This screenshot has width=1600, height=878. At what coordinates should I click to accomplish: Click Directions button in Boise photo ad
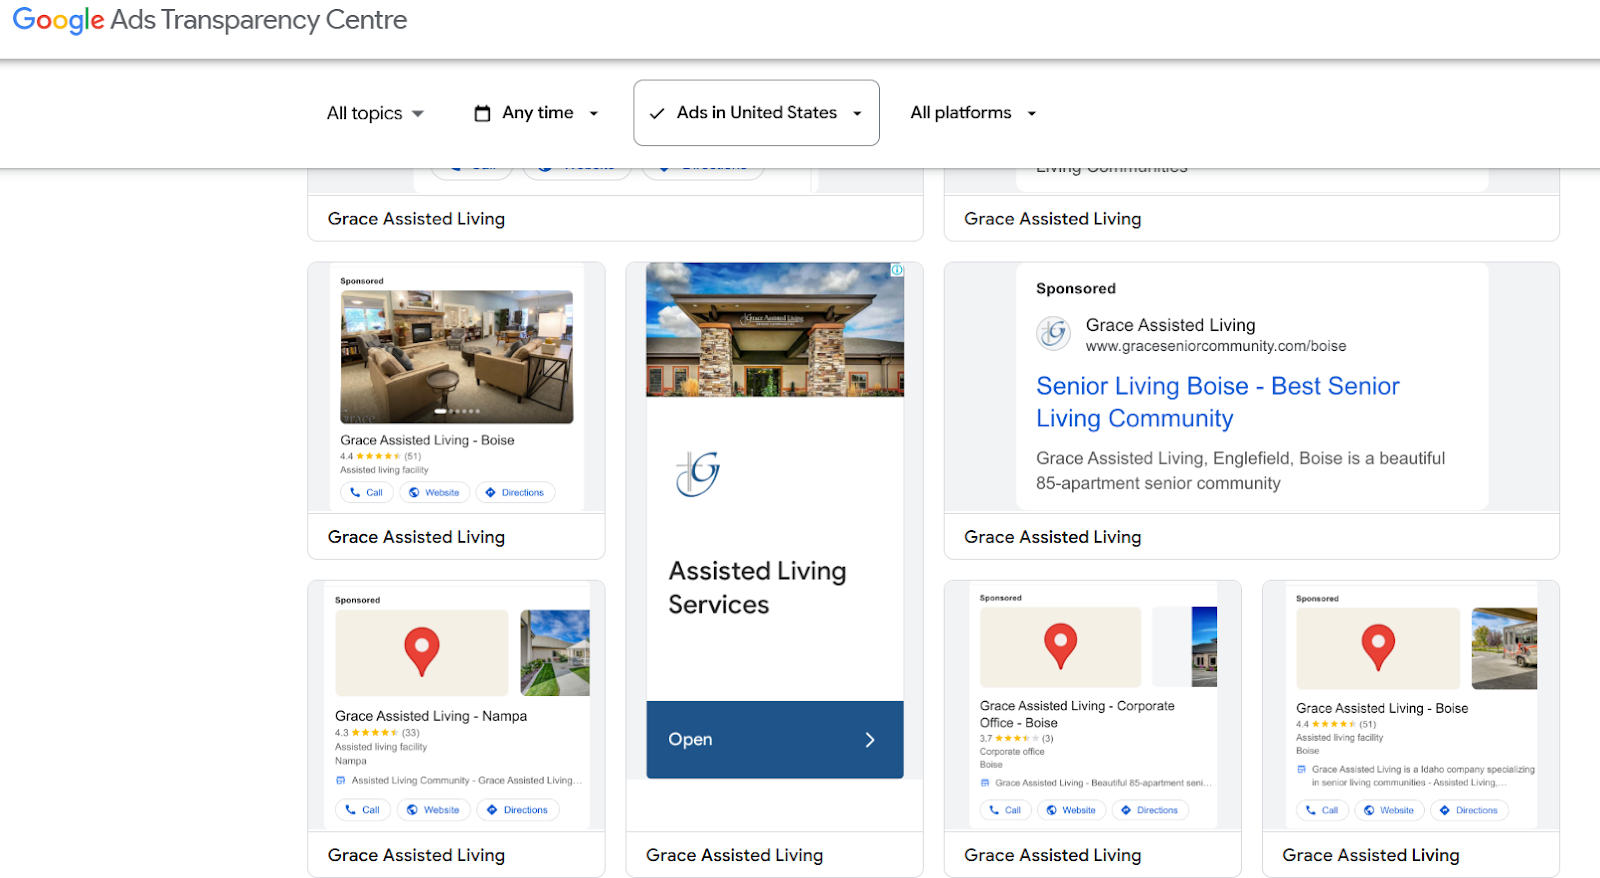[x=515, y=492]
